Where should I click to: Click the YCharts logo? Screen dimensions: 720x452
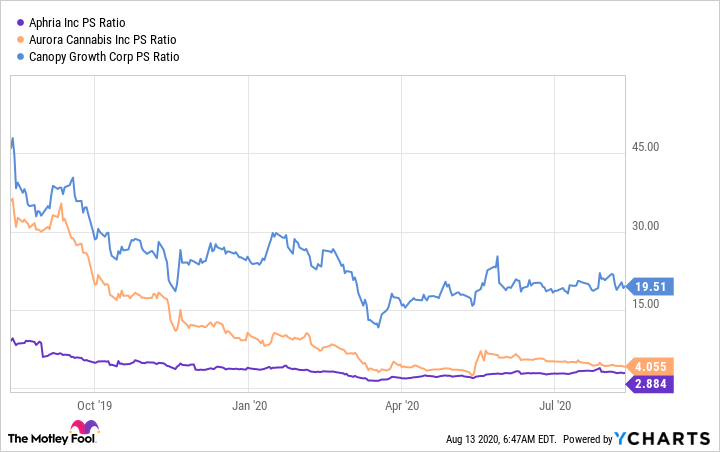pos(671,437)
